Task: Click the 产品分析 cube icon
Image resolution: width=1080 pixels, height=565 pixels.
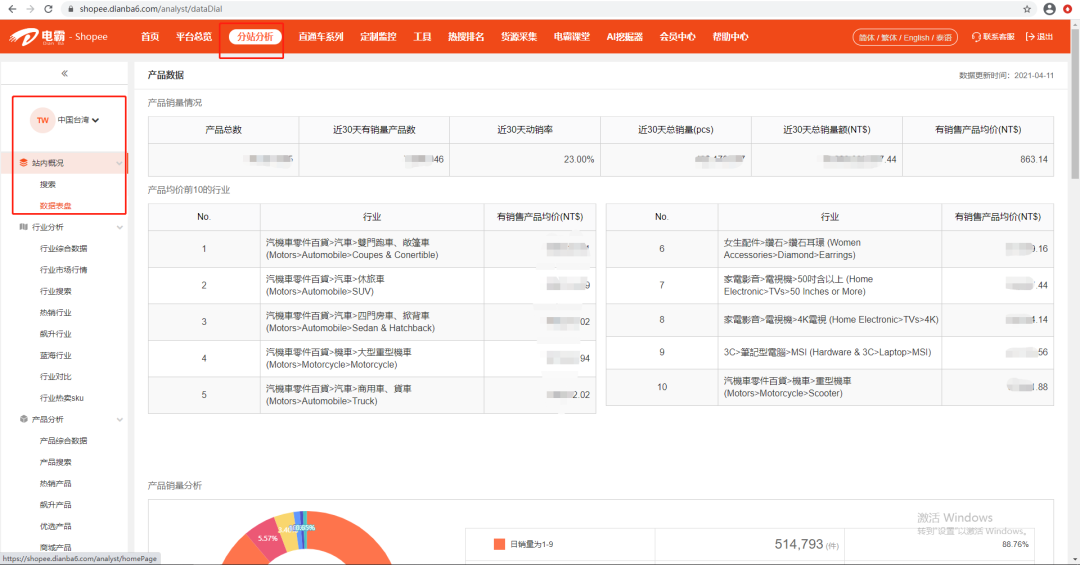Action: coord(23,419)
